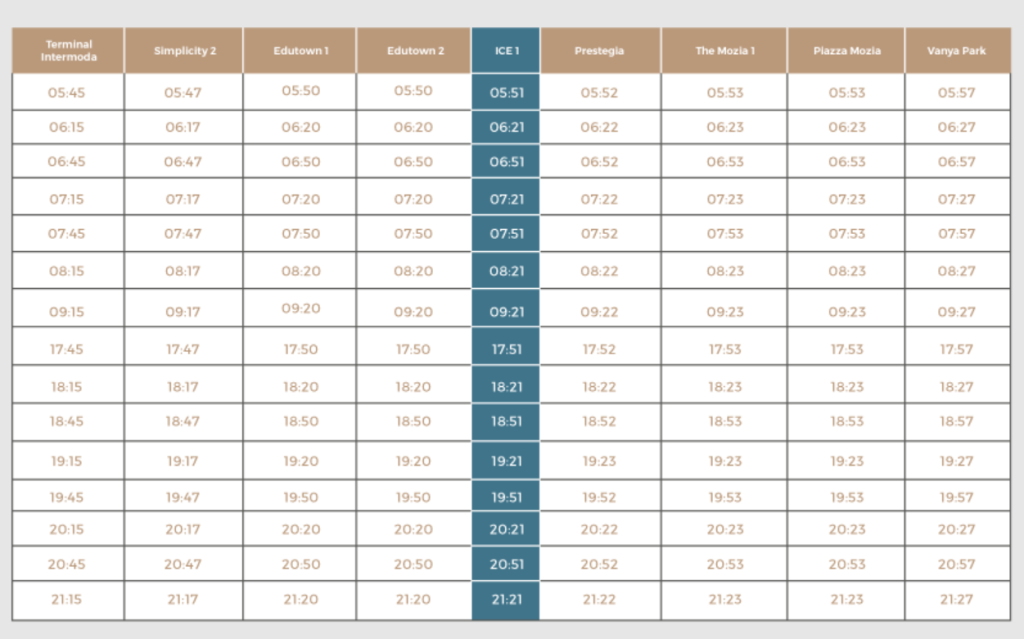Select the Prestegia column header

coord(599,51)
